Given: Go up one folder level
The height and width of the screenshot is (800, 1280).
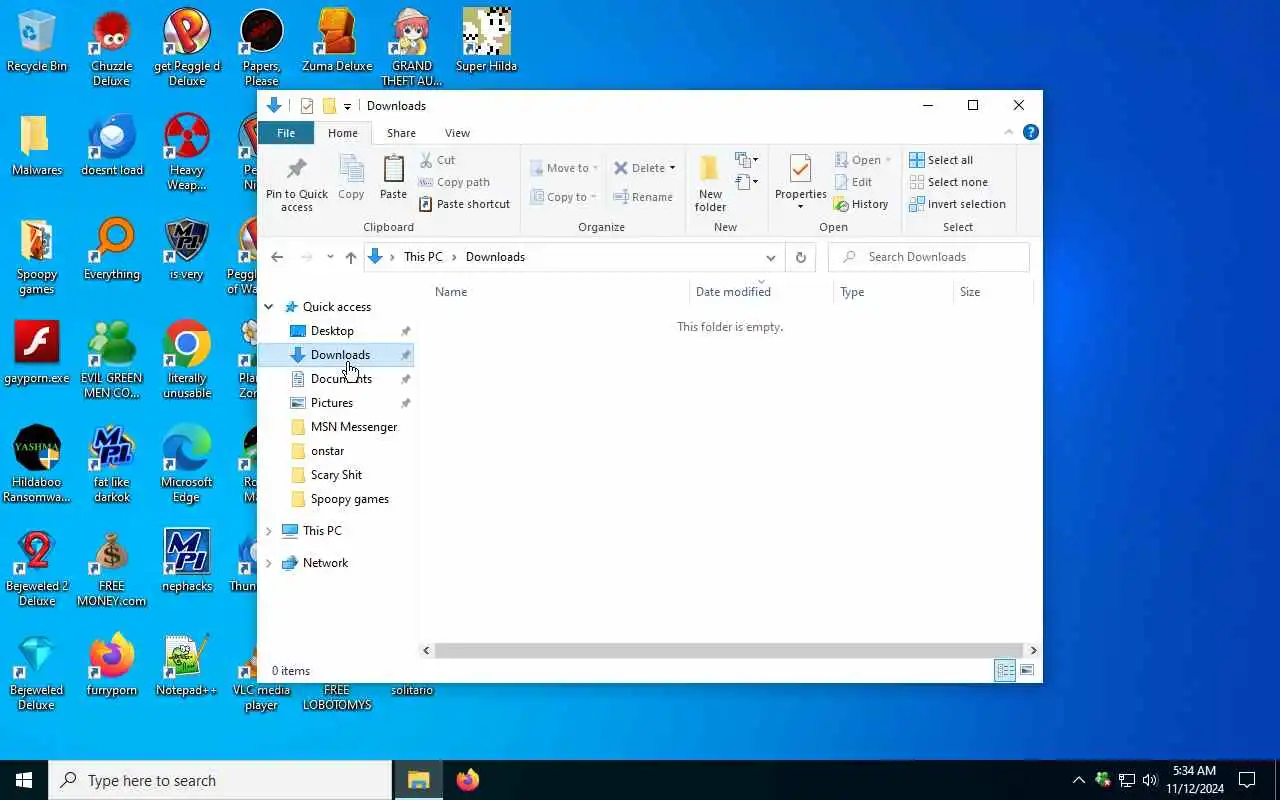Looking at the screenshot, I should coord(350,257).
